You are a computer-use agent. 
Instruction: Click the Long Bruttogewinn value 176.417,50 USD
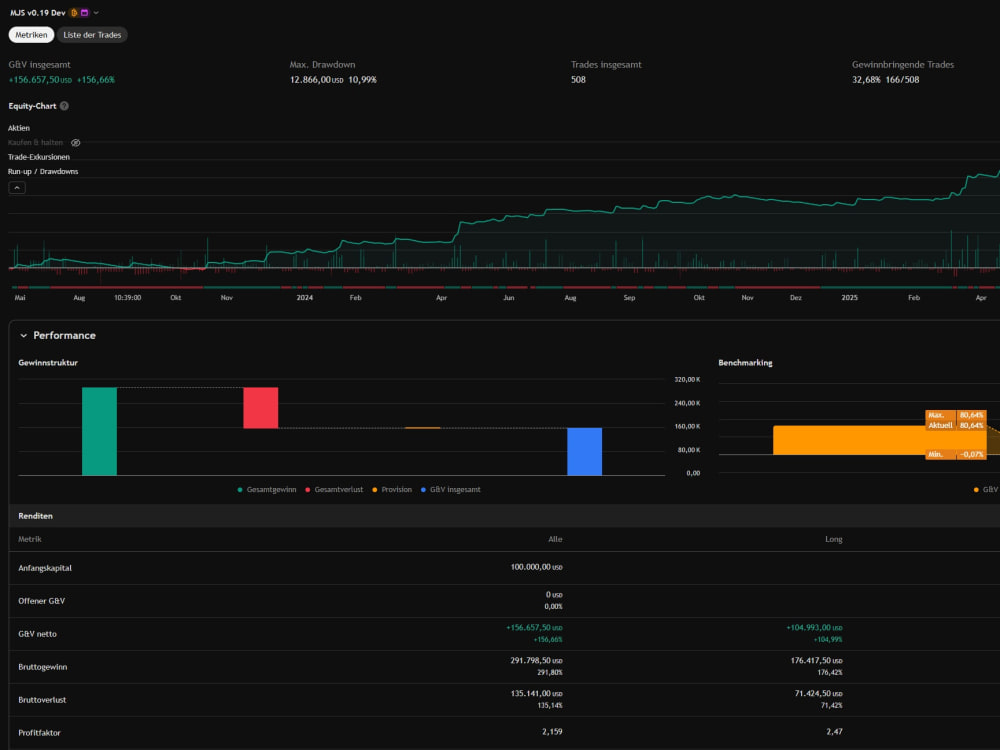click(x=816, y=661)
